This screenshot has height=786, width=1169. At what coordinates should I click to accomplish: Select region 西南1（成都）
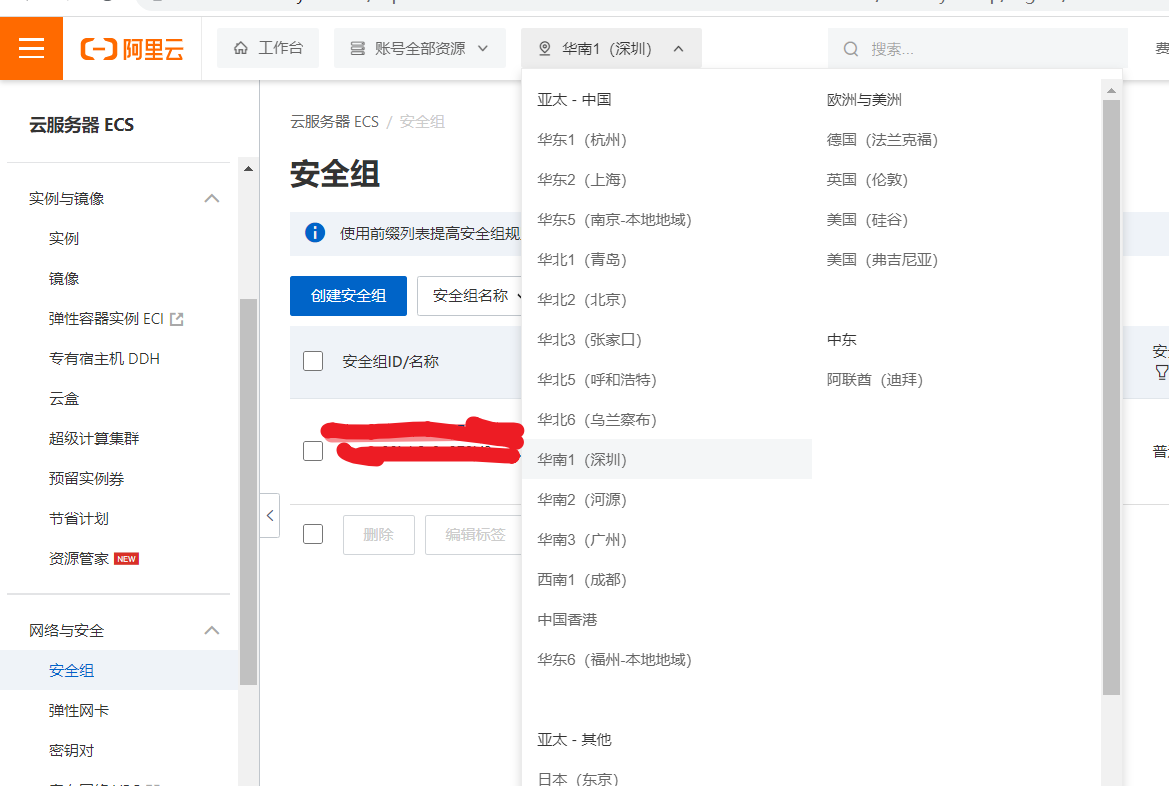582,579
